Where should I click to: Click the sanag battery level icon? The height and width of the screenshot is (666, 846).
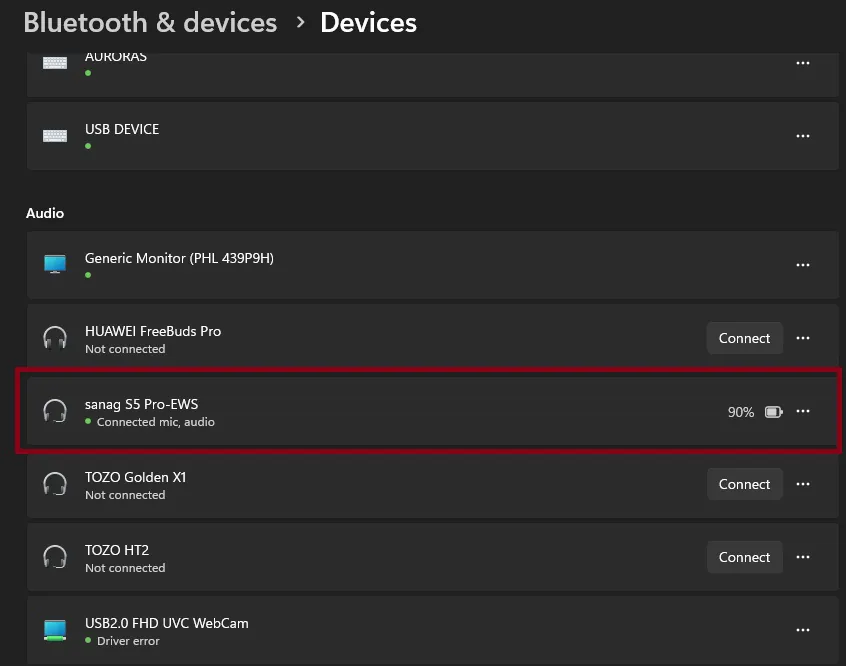click(x=774, y=412)
